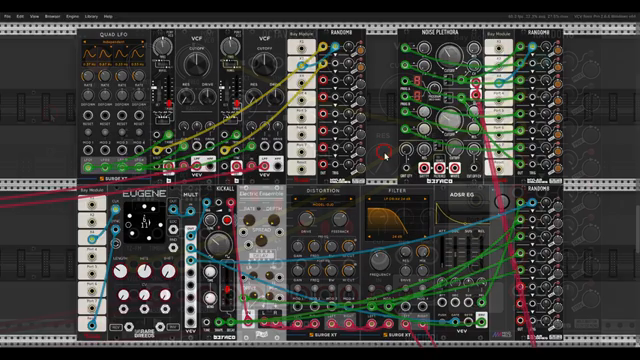Click the Noise Plethora PROG A digit display
The width and height of the screenshot is (640, 360).
(x=417, y=80)
